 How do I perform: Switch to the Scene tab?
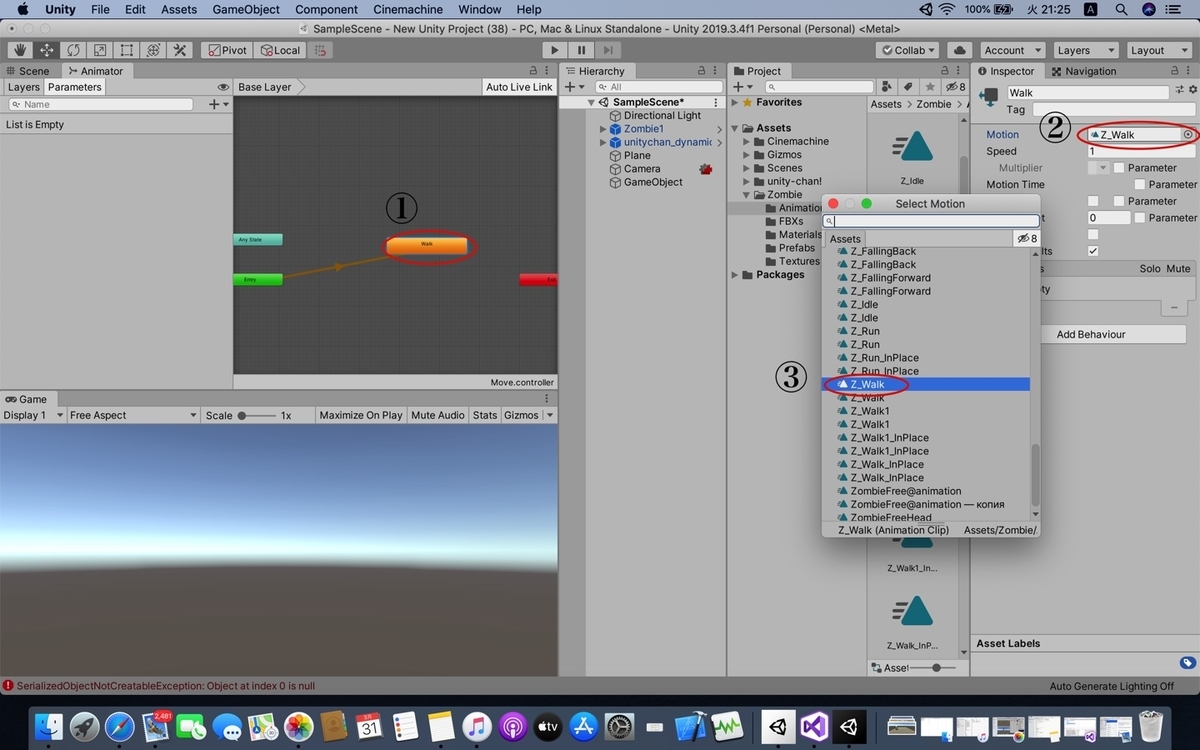tap(27, 71)
